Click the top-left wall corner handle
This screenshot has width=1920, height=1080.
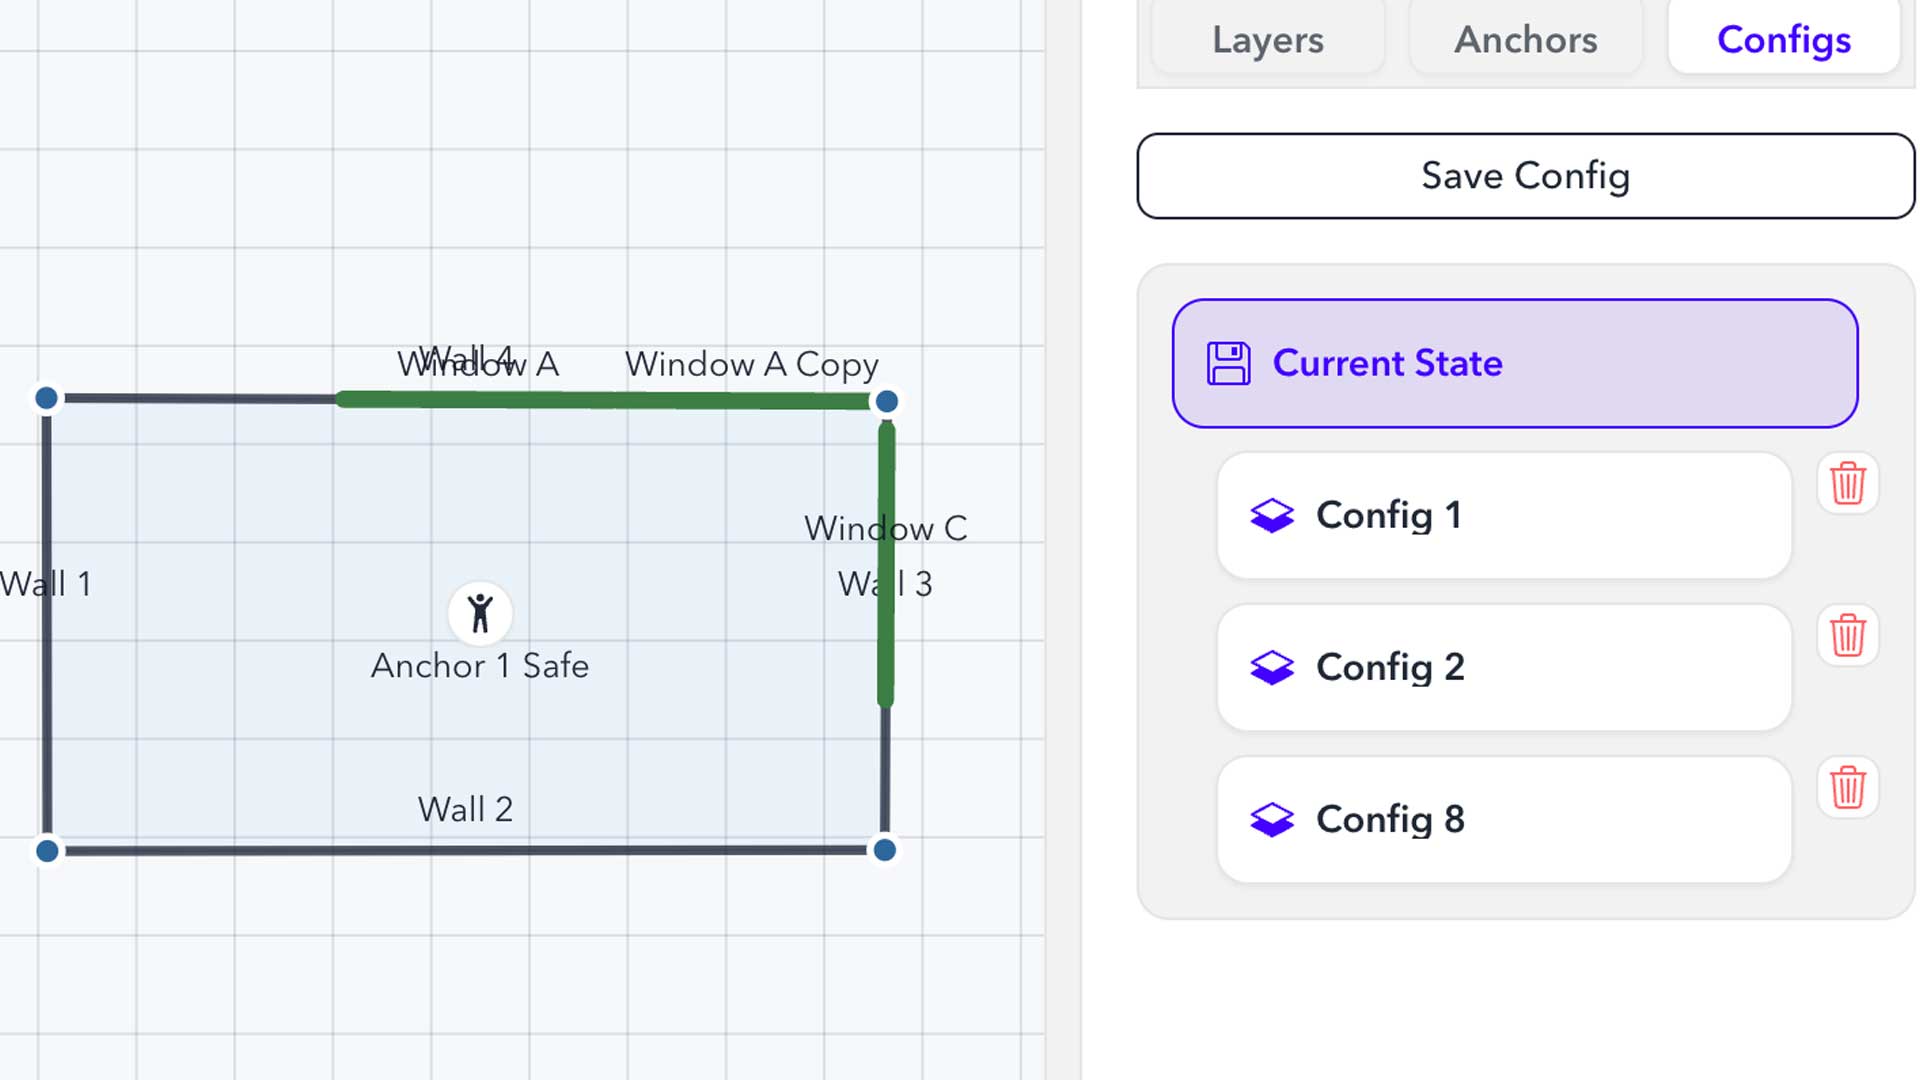pos(47,397)
